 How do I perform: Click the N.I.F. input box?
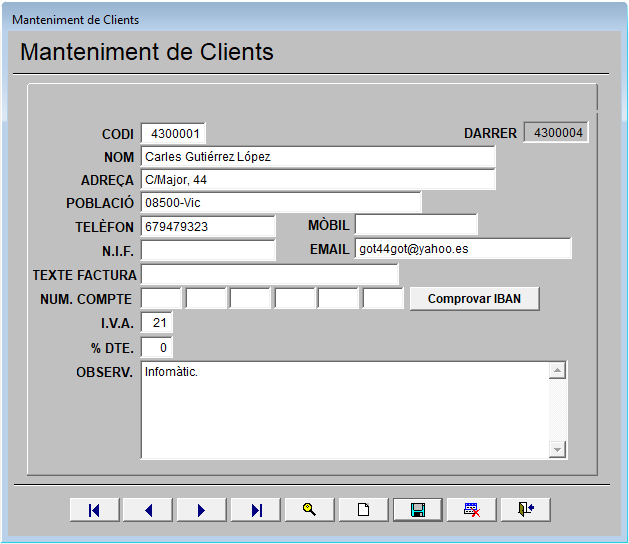click(x=208, y=250)
